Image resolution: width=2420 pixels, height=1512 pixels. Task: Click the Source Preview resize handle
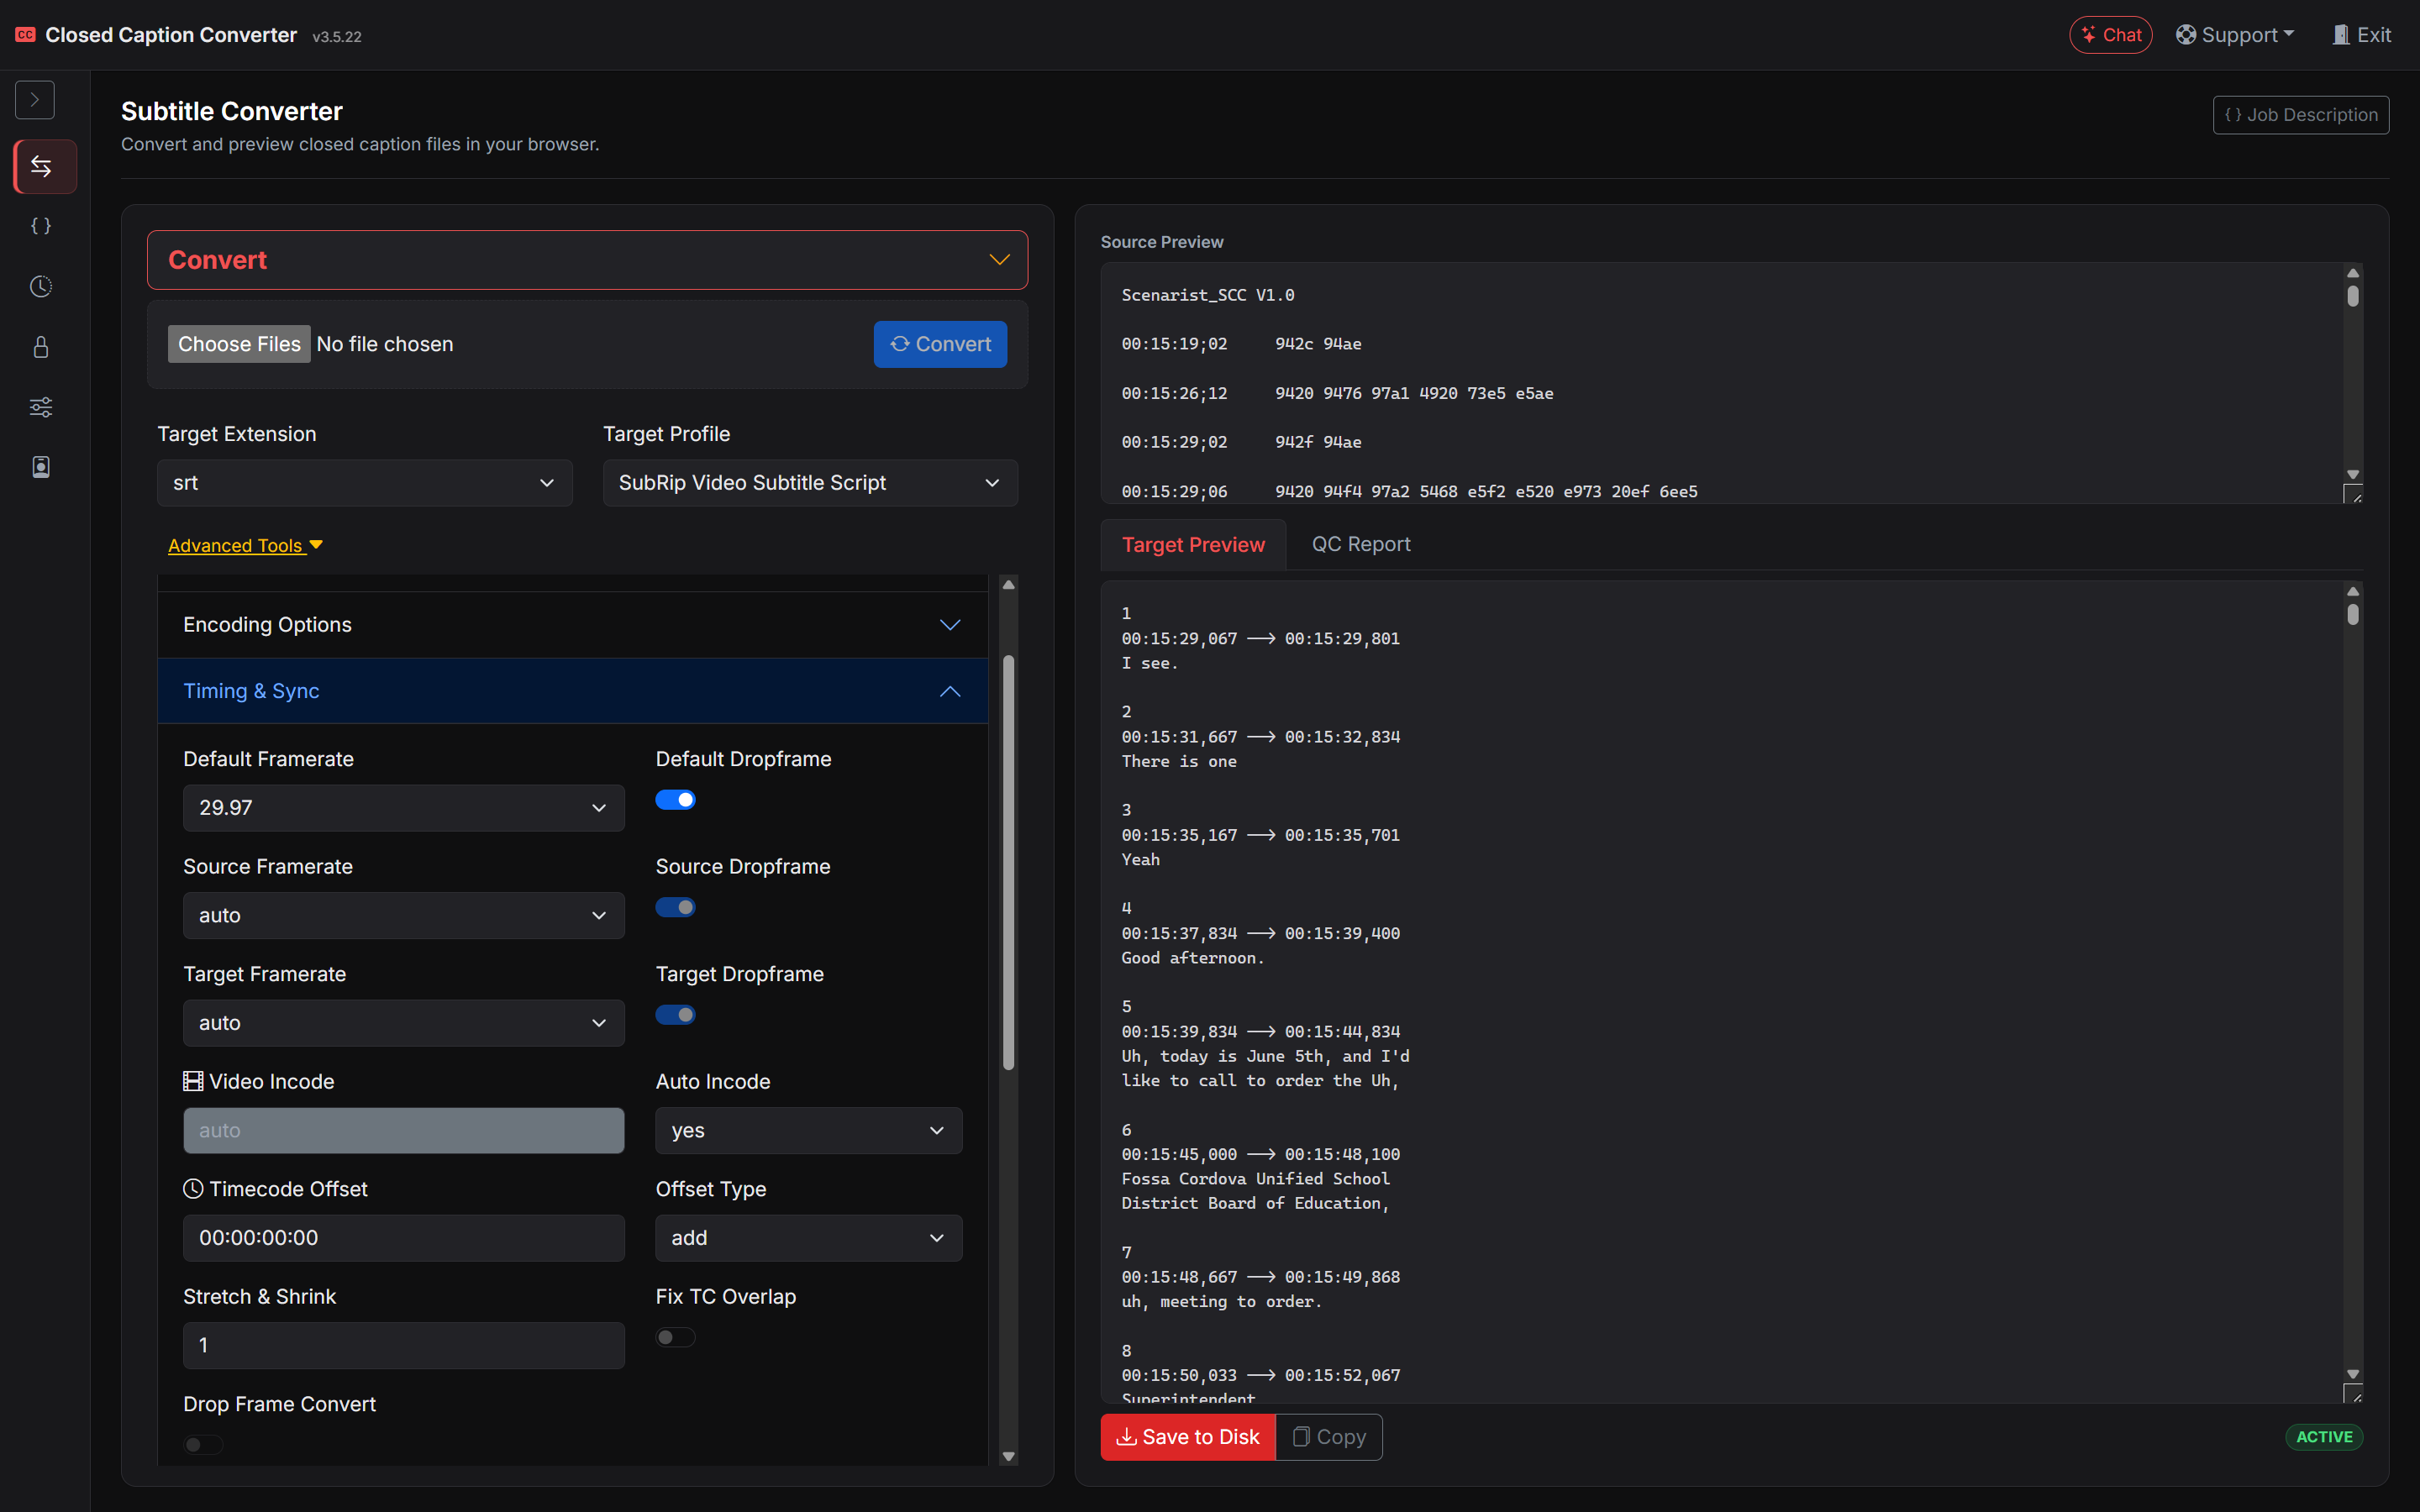point(2353,494)
